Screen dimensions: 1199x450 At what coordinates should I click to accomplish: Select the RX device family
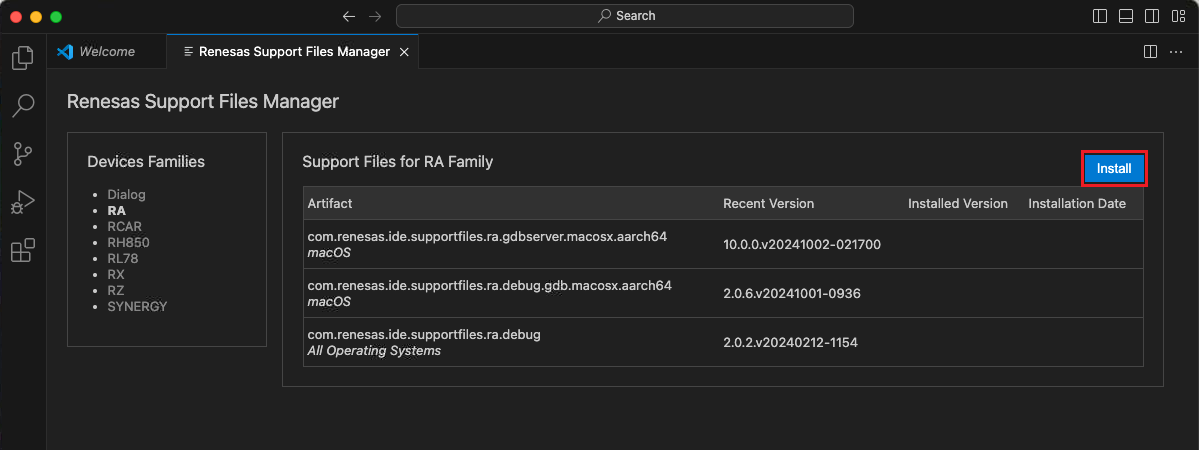coord(116,275)
